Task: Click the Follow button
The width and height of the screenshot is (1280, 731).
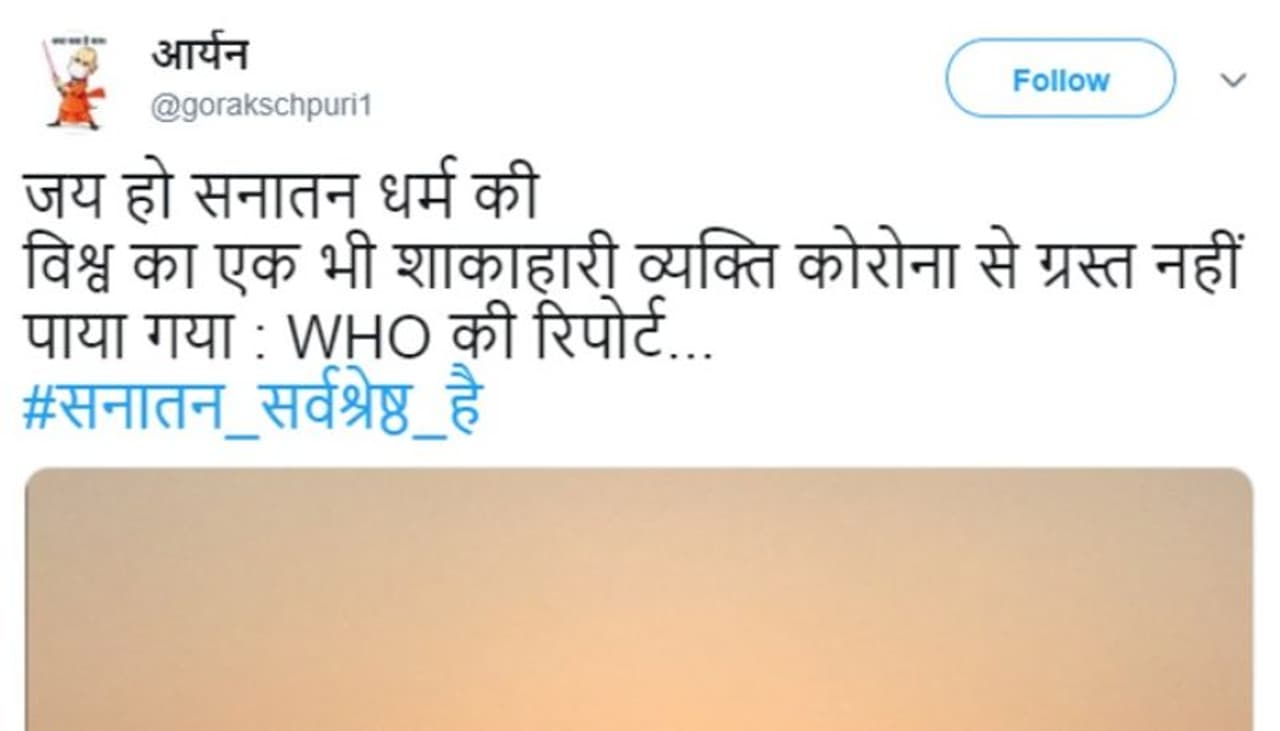Action: pyautogui.click(x=1060, y=79)
